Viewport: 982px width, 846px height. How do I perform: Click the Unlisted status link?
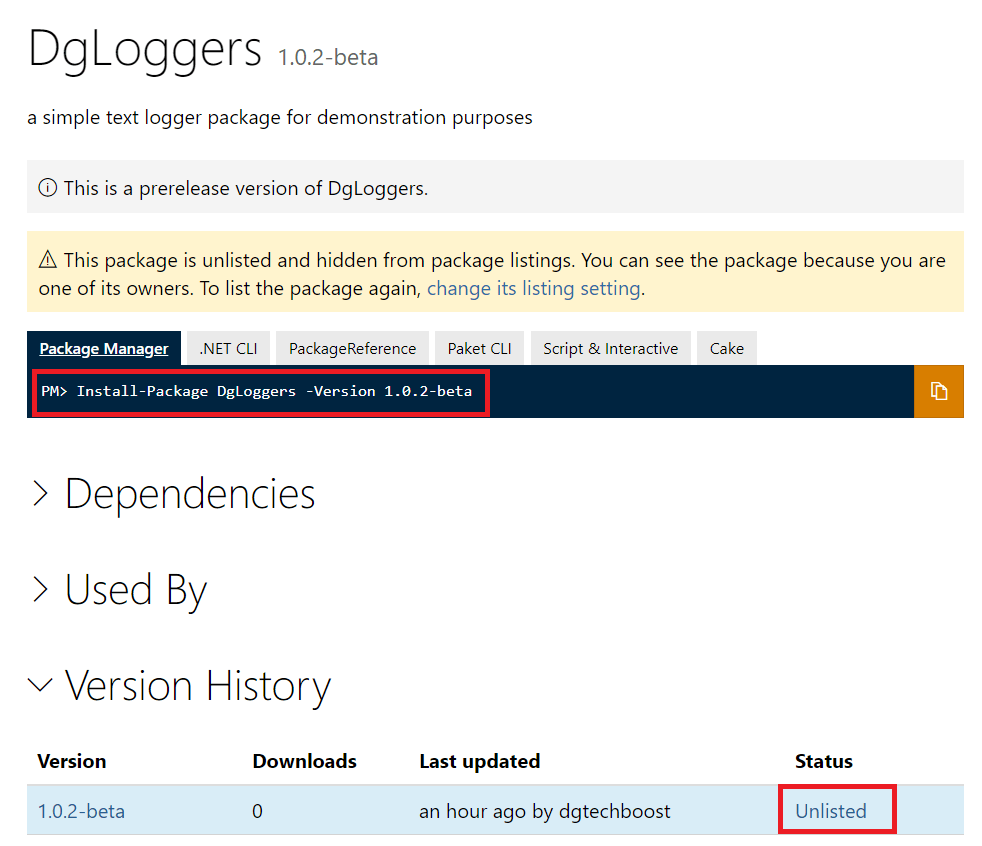pos(830,811)
